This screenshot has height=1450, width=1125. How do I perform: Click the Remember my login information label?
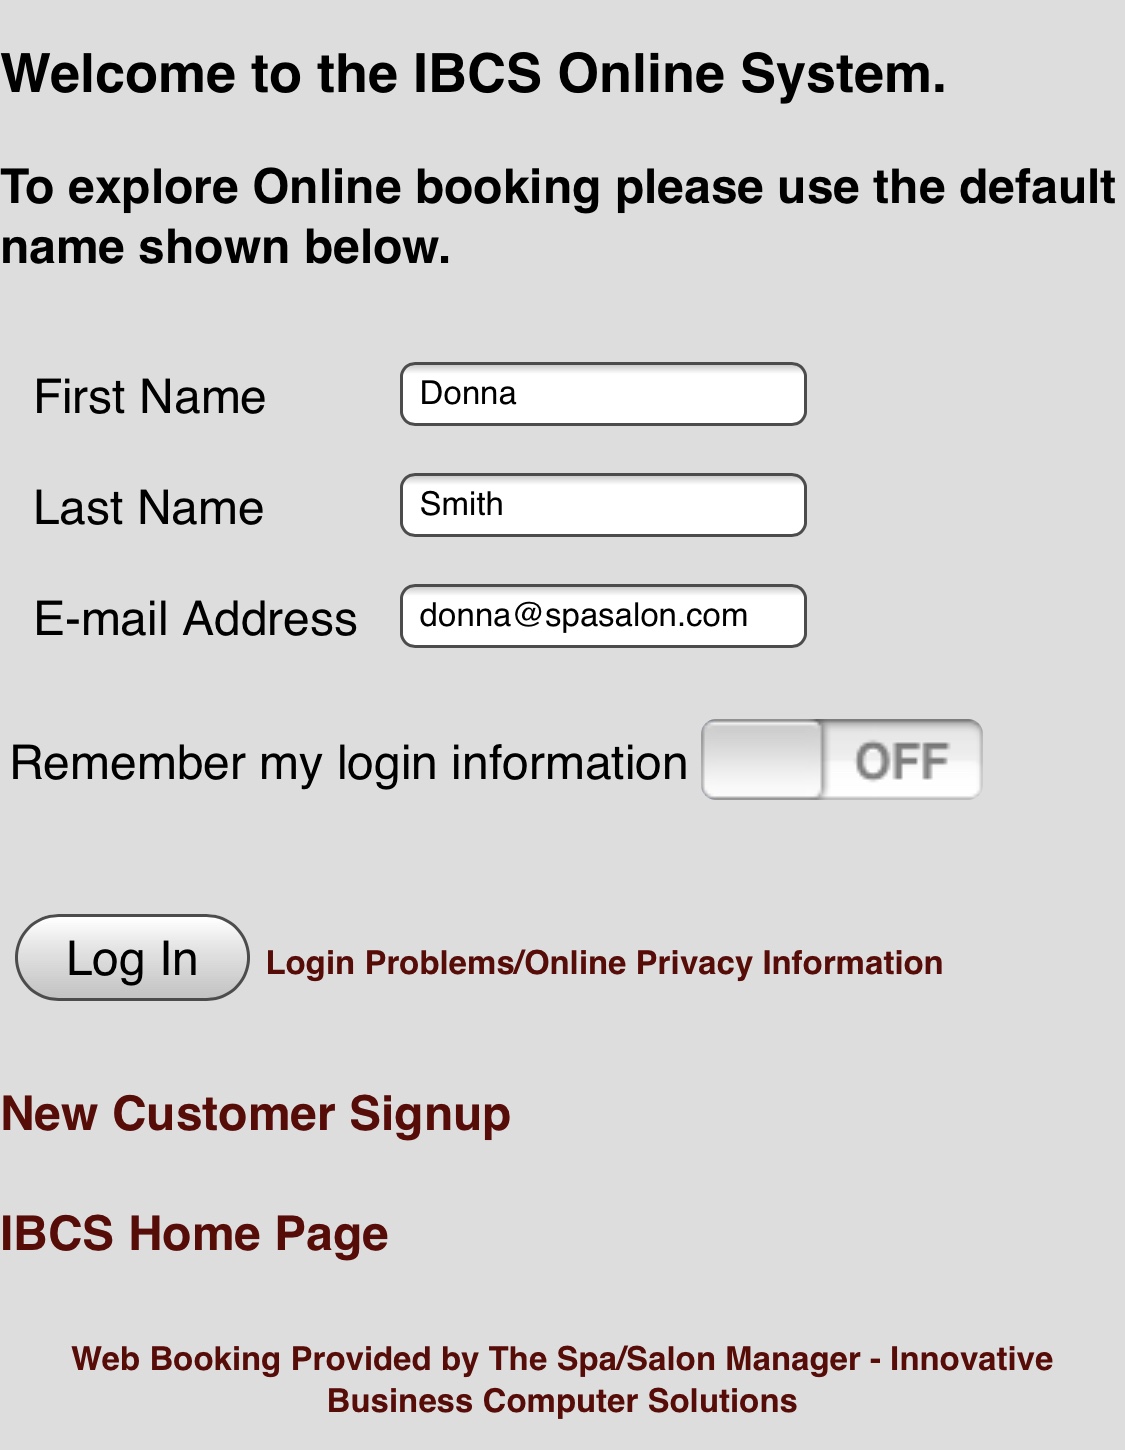[x=349, y=763]
